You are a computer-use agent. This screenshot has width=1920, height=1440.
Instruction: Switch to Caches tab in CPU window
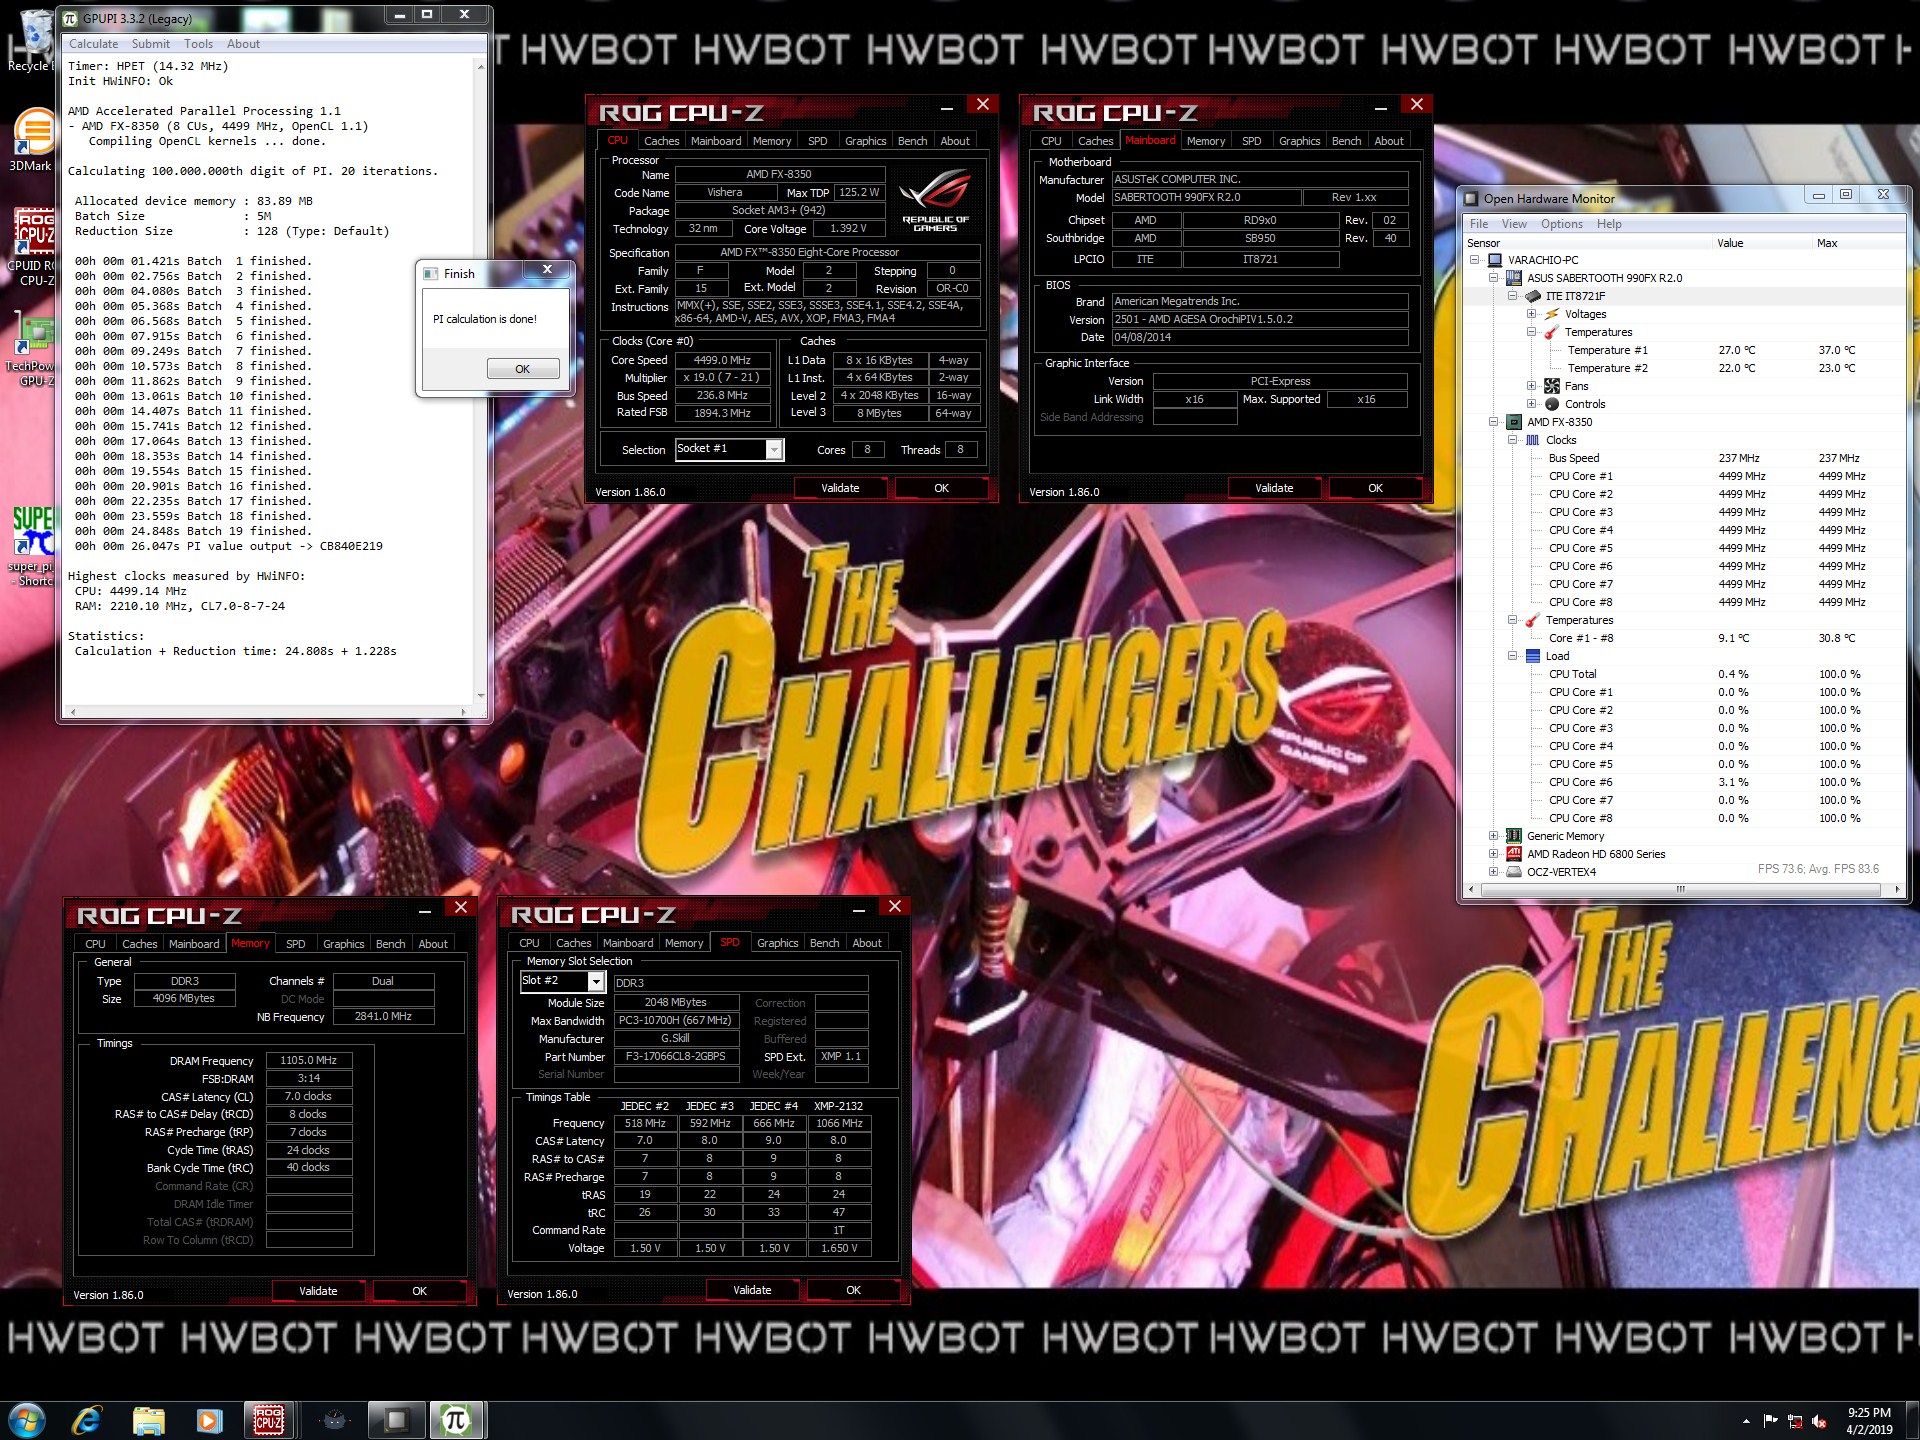661,141
